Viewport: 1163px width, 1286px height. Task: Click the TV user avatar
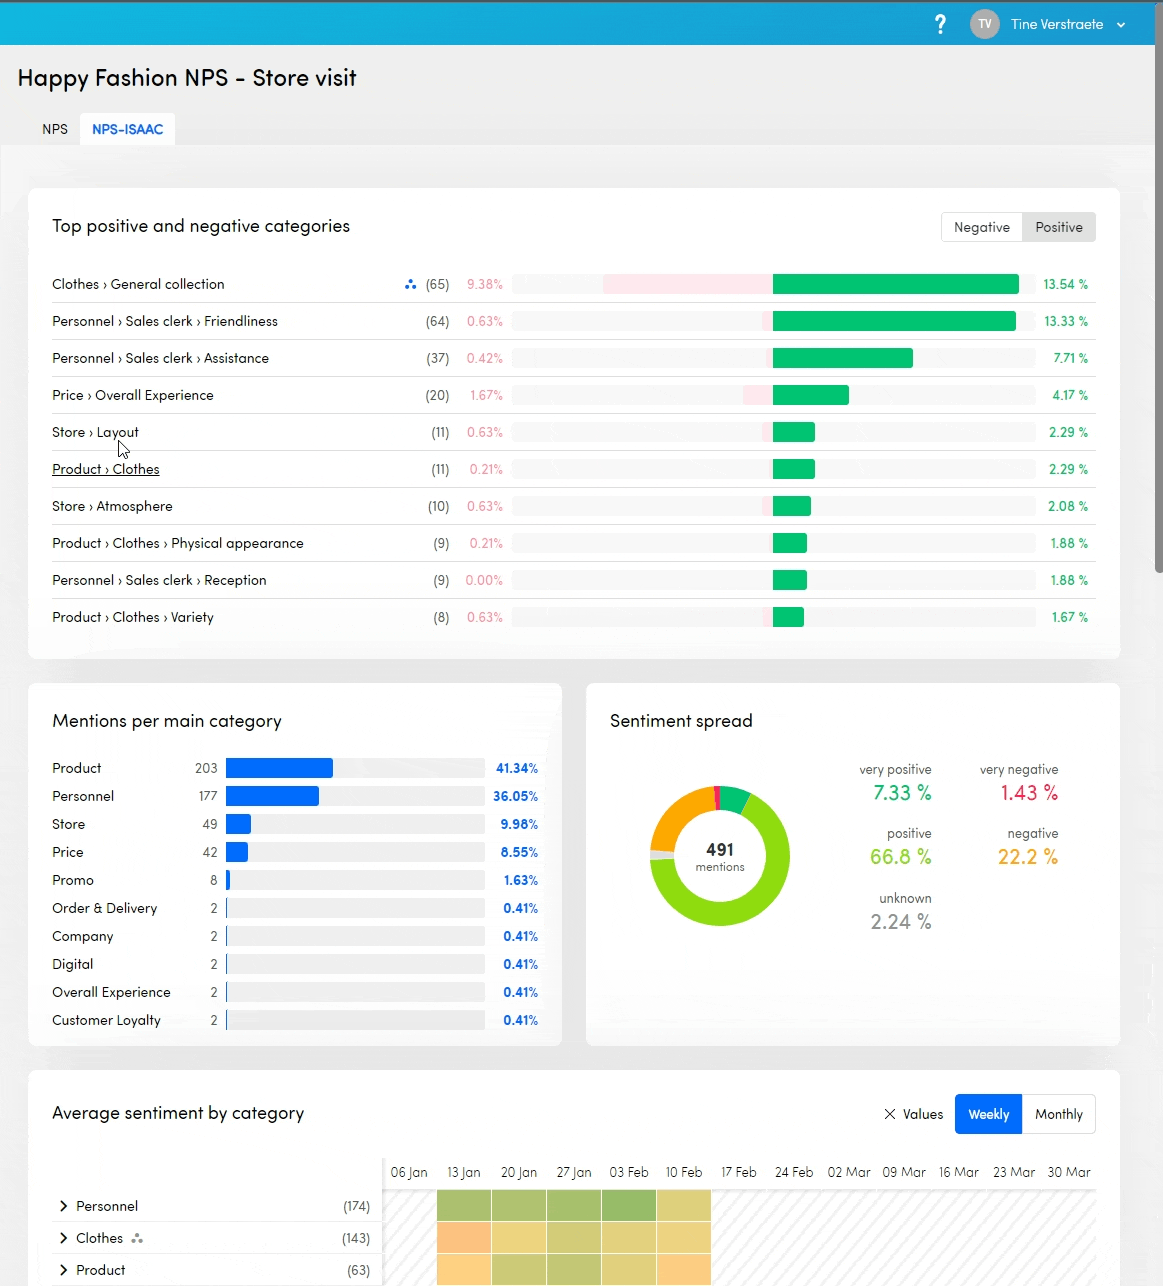(984, 24)
